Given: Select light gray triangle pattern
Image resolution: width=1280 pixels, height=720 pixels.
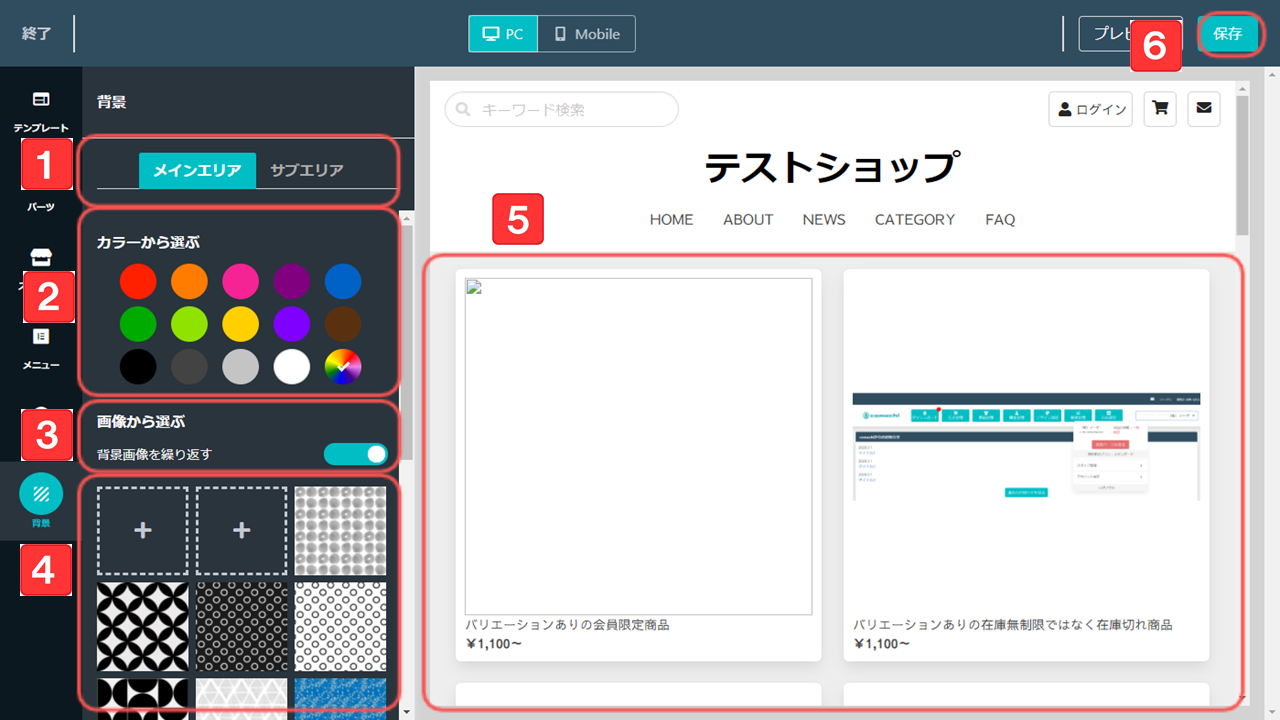Looking at the screenshot, I should 241,698.
